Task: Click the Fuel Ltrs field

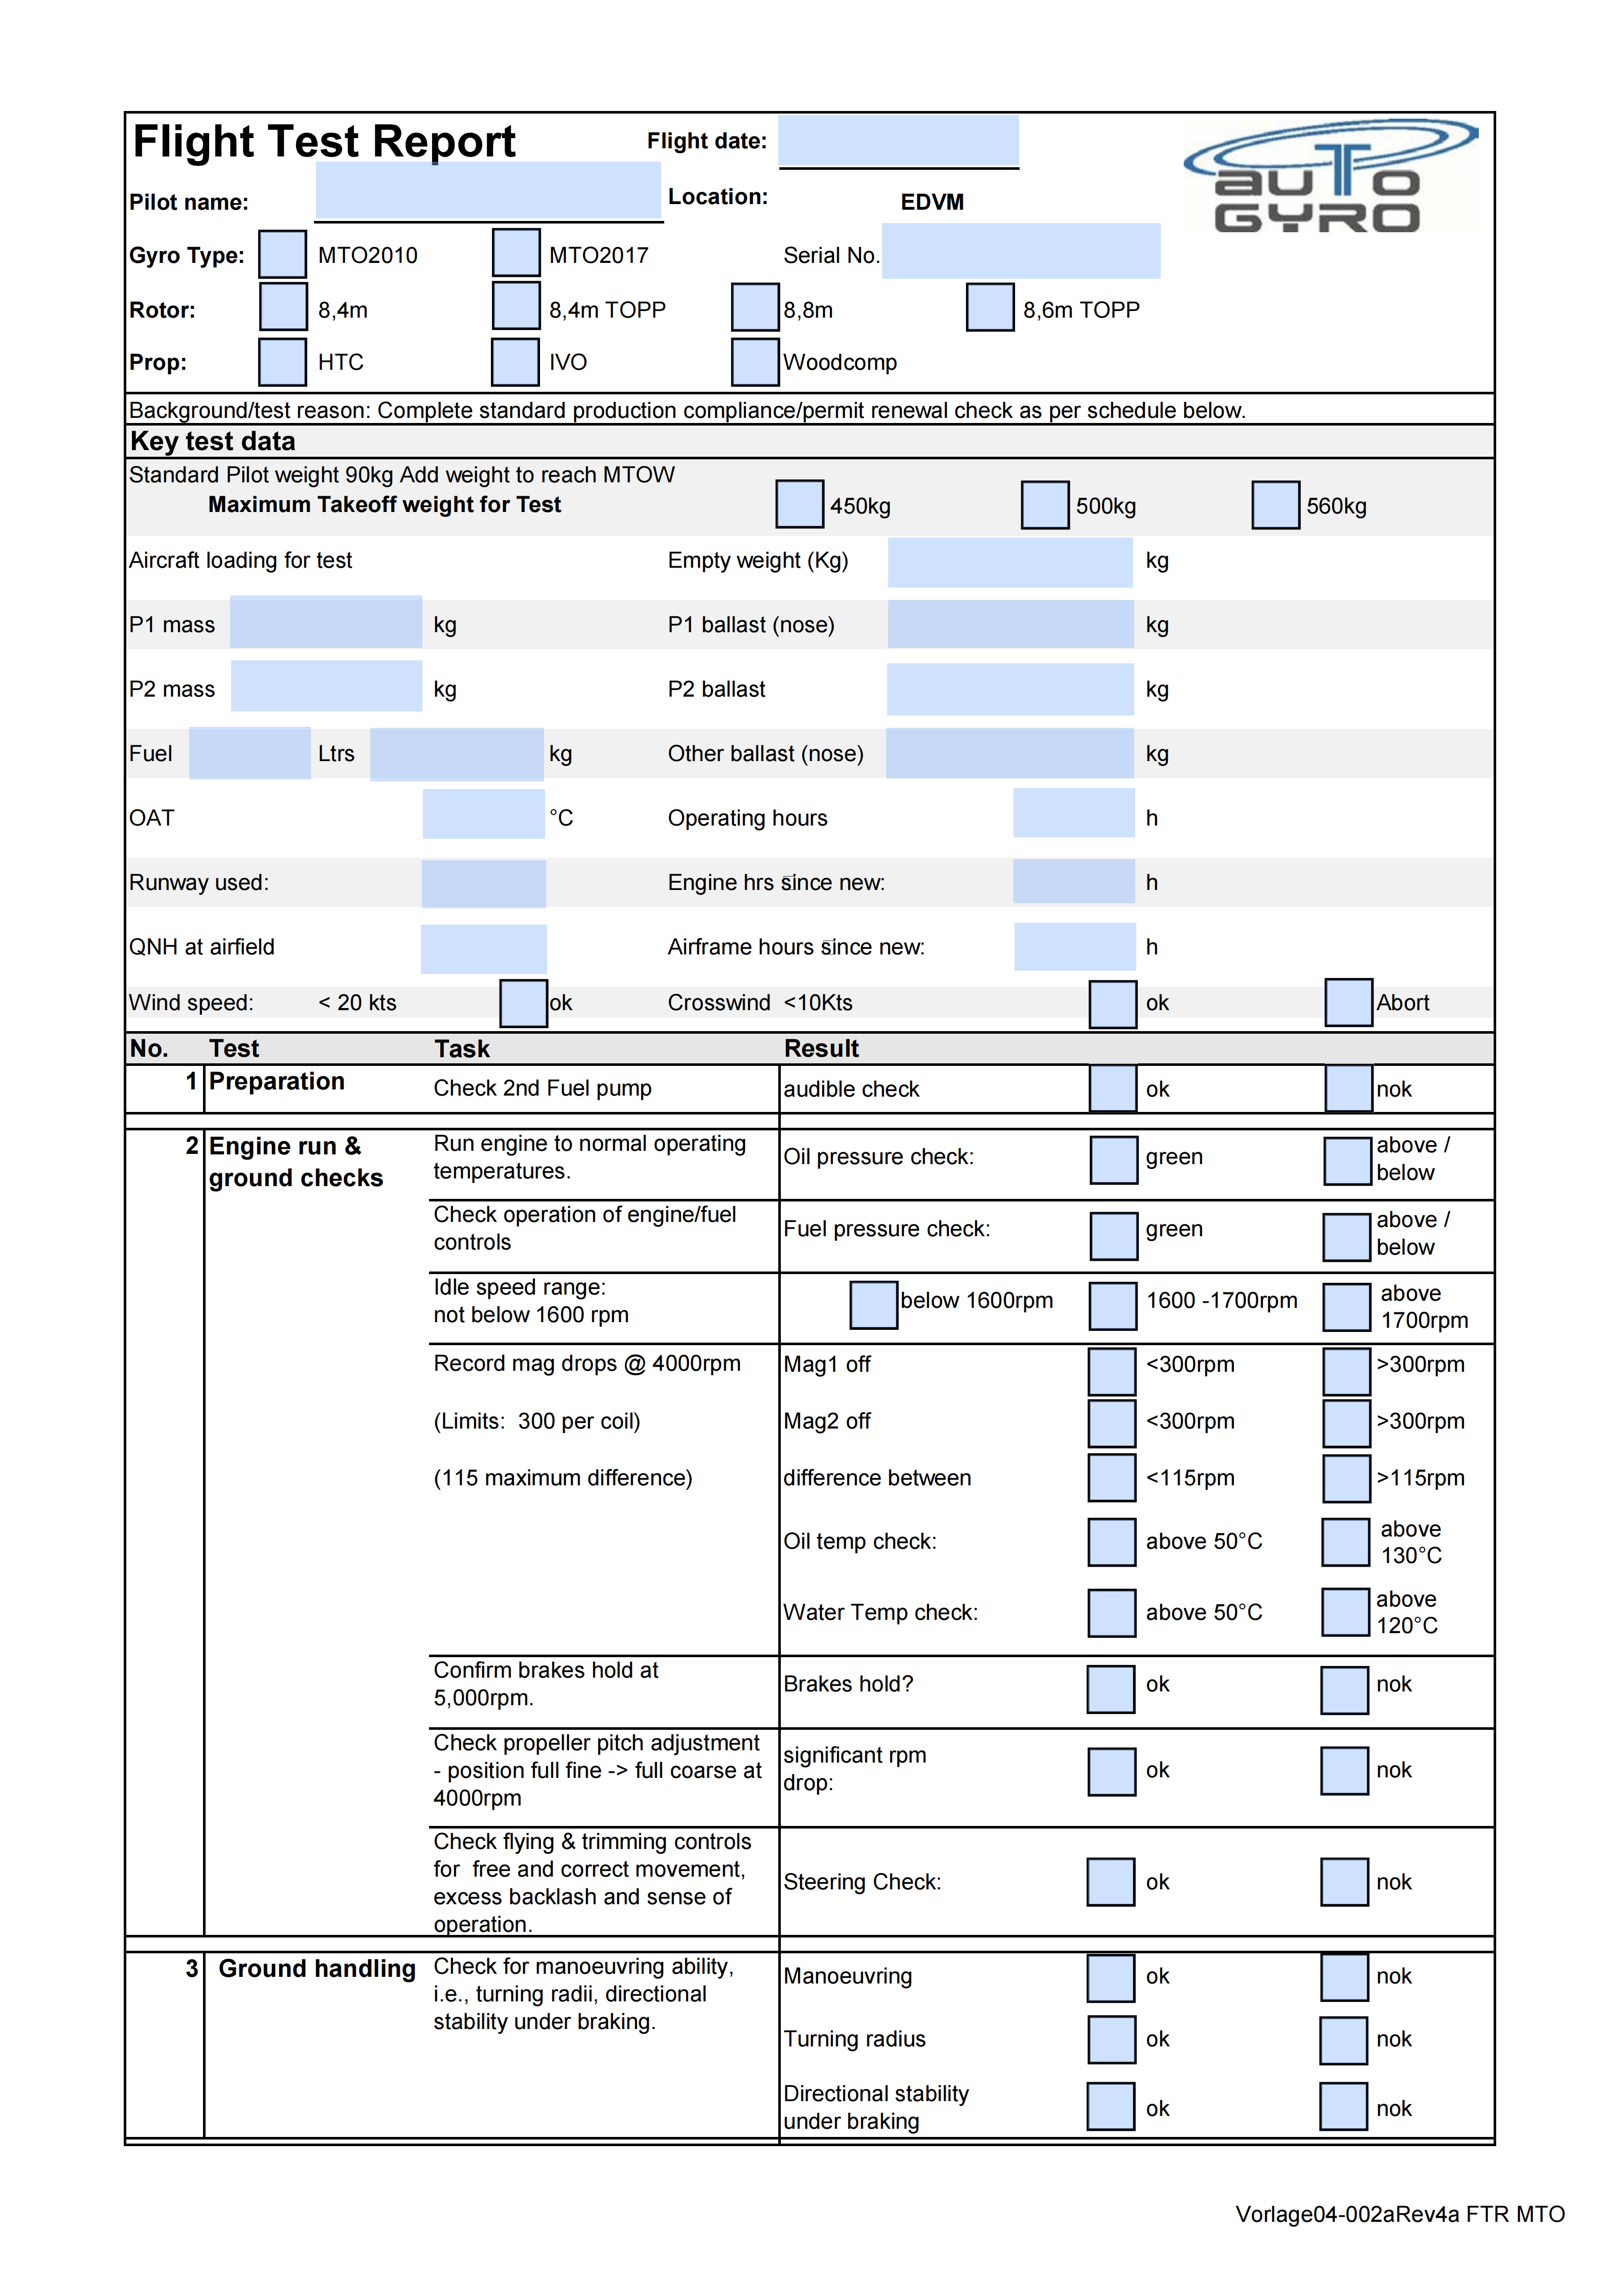Action: tap(250, 753)
